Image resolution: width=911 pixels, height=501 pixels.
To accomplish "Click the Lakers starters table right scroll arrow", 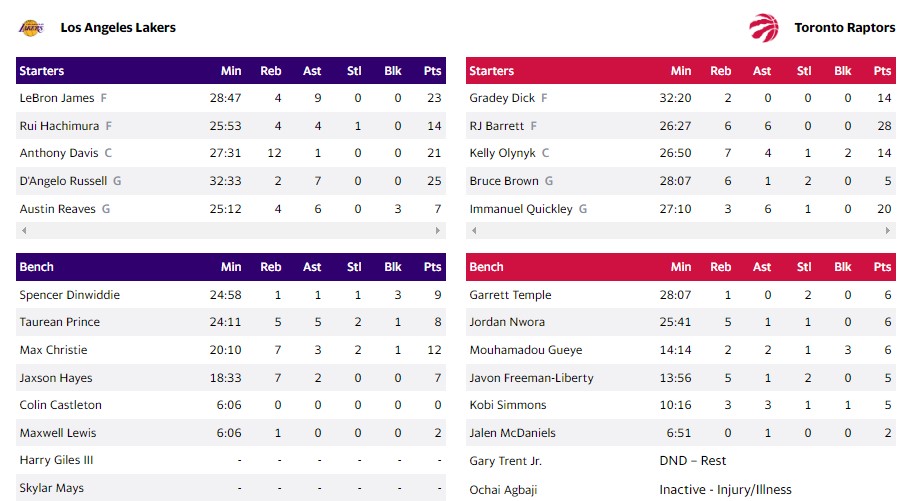I will (x=439, y=231).
